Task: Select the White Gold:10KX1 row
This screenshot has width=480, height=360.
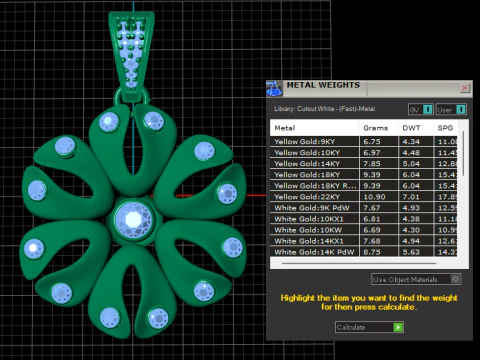Action: pyautogui.click(x=363, y=219)
